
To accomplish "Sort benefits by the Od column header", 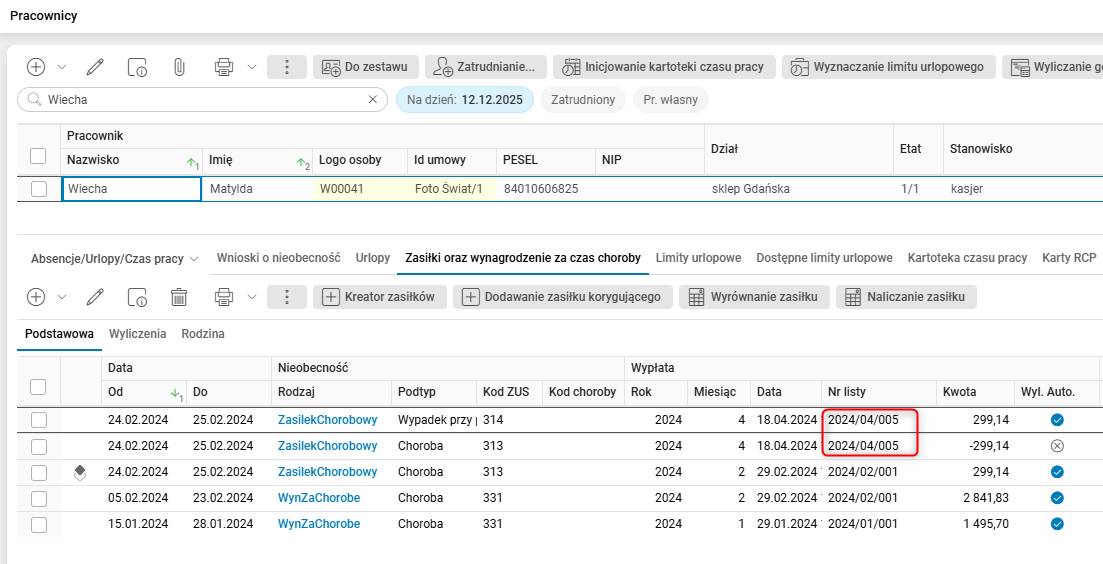I will coord(144,392).
